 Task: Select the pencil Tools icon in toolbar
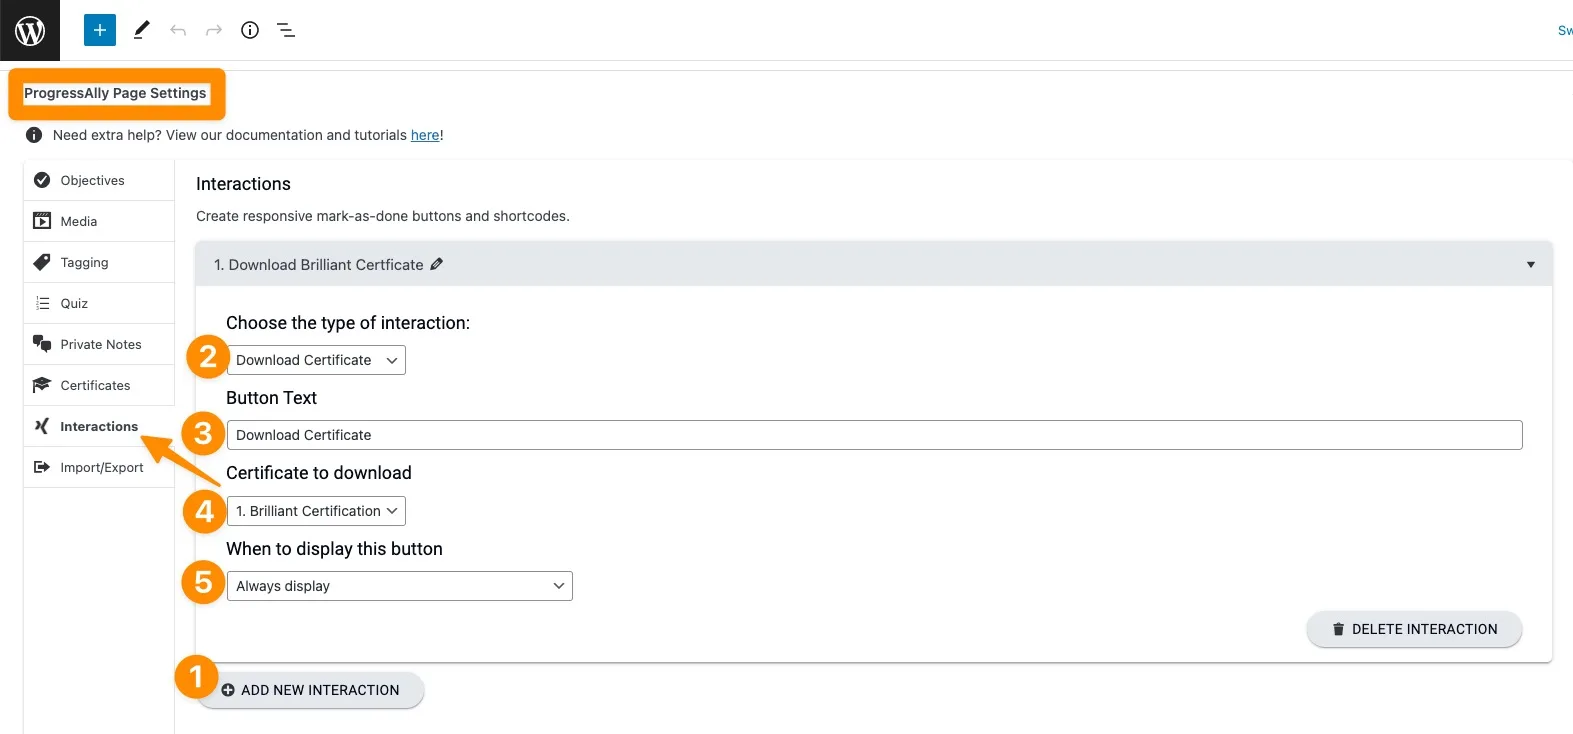(x=141, y=30)
